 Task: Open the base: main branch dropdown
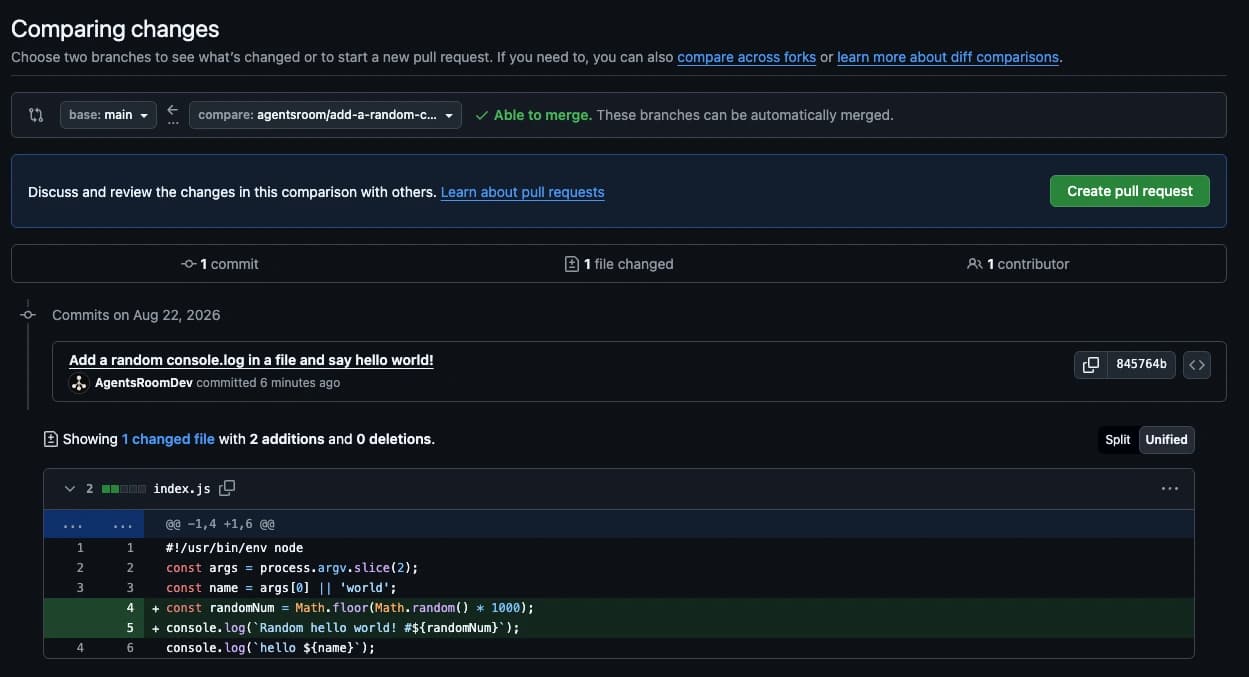tap(108, 115)
